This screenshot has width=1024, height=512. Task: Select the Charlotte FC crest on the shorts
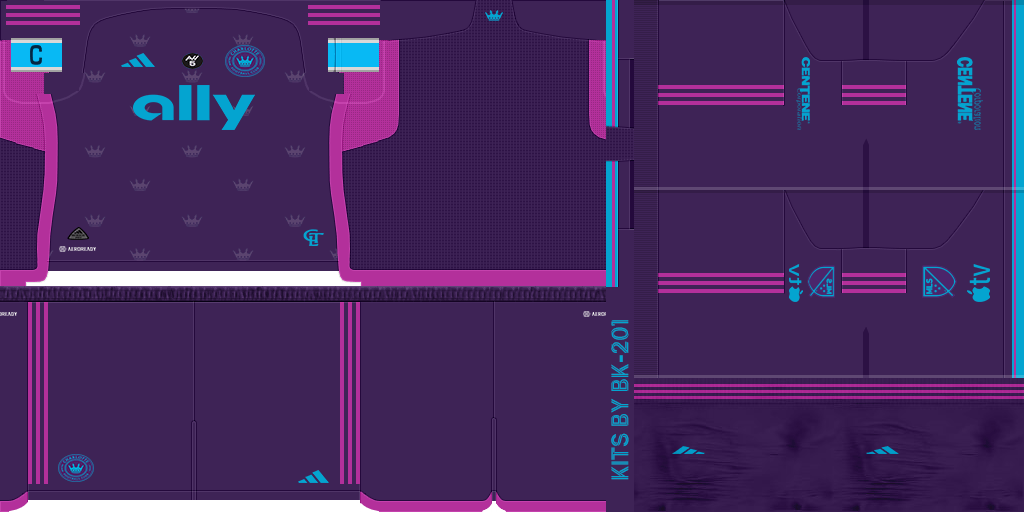[x=76, y=468]
